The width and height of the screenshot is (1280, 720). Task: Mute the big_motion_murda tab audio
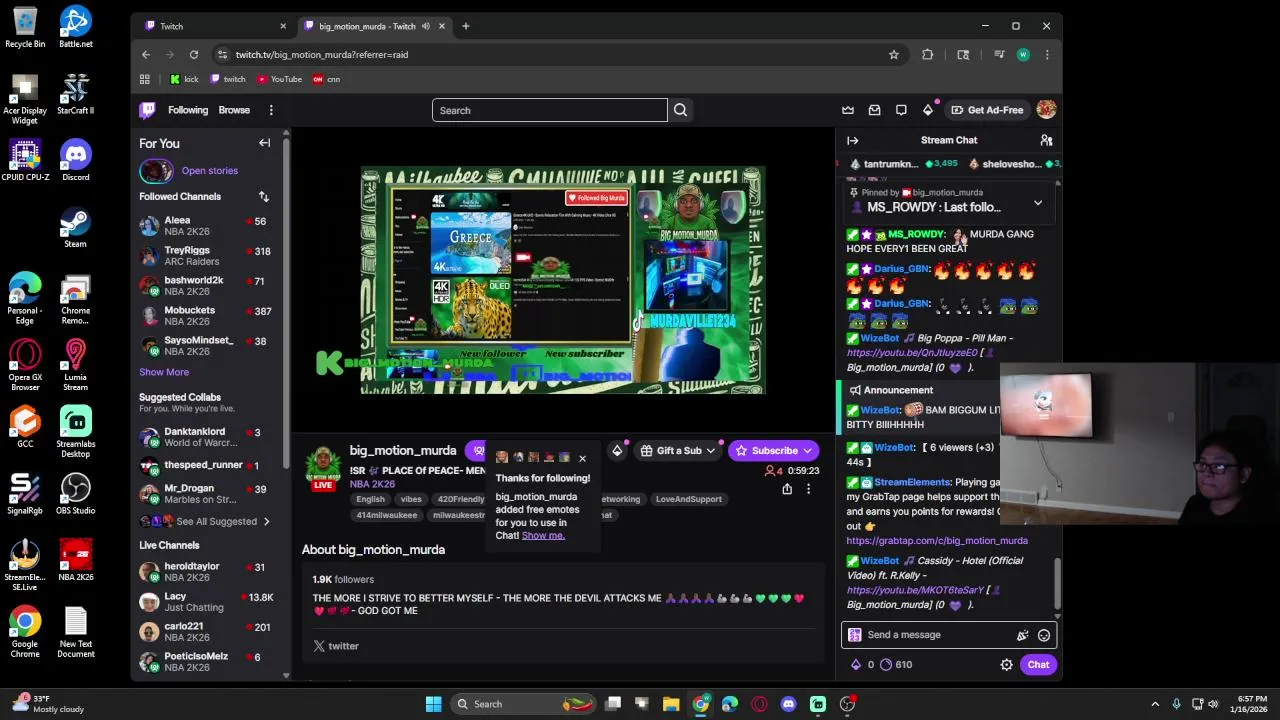tap(425, 26)
